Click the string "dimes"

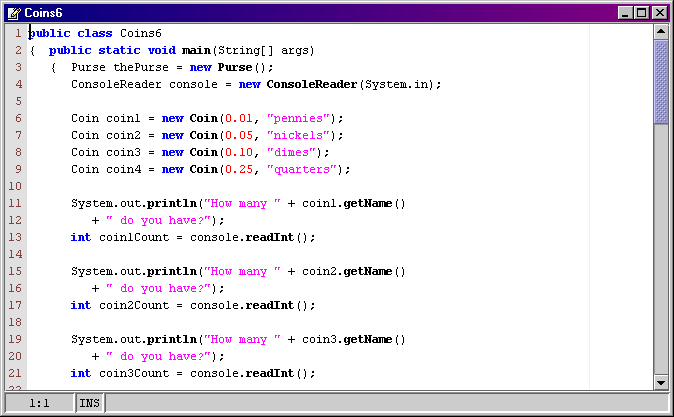coord(291,152)
